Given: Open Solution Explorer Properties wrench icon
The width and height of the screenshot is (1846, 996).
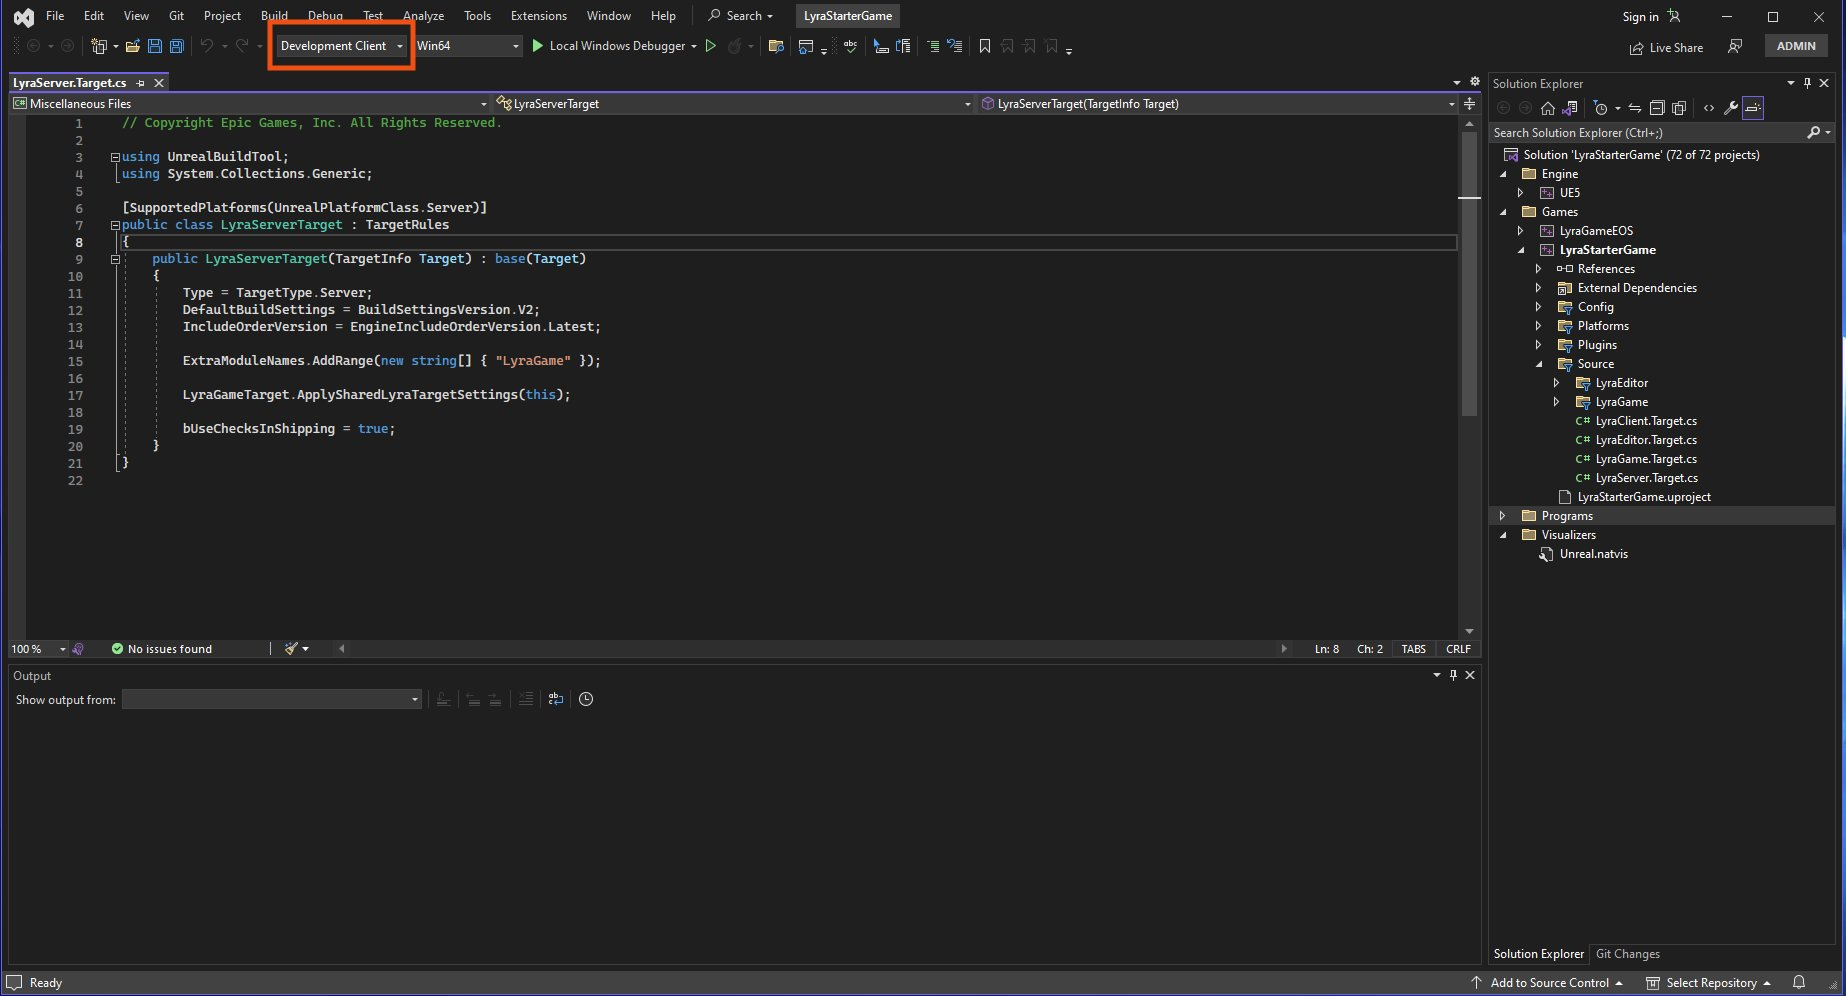Looking at the screenshot, I should pos(1730,108).
